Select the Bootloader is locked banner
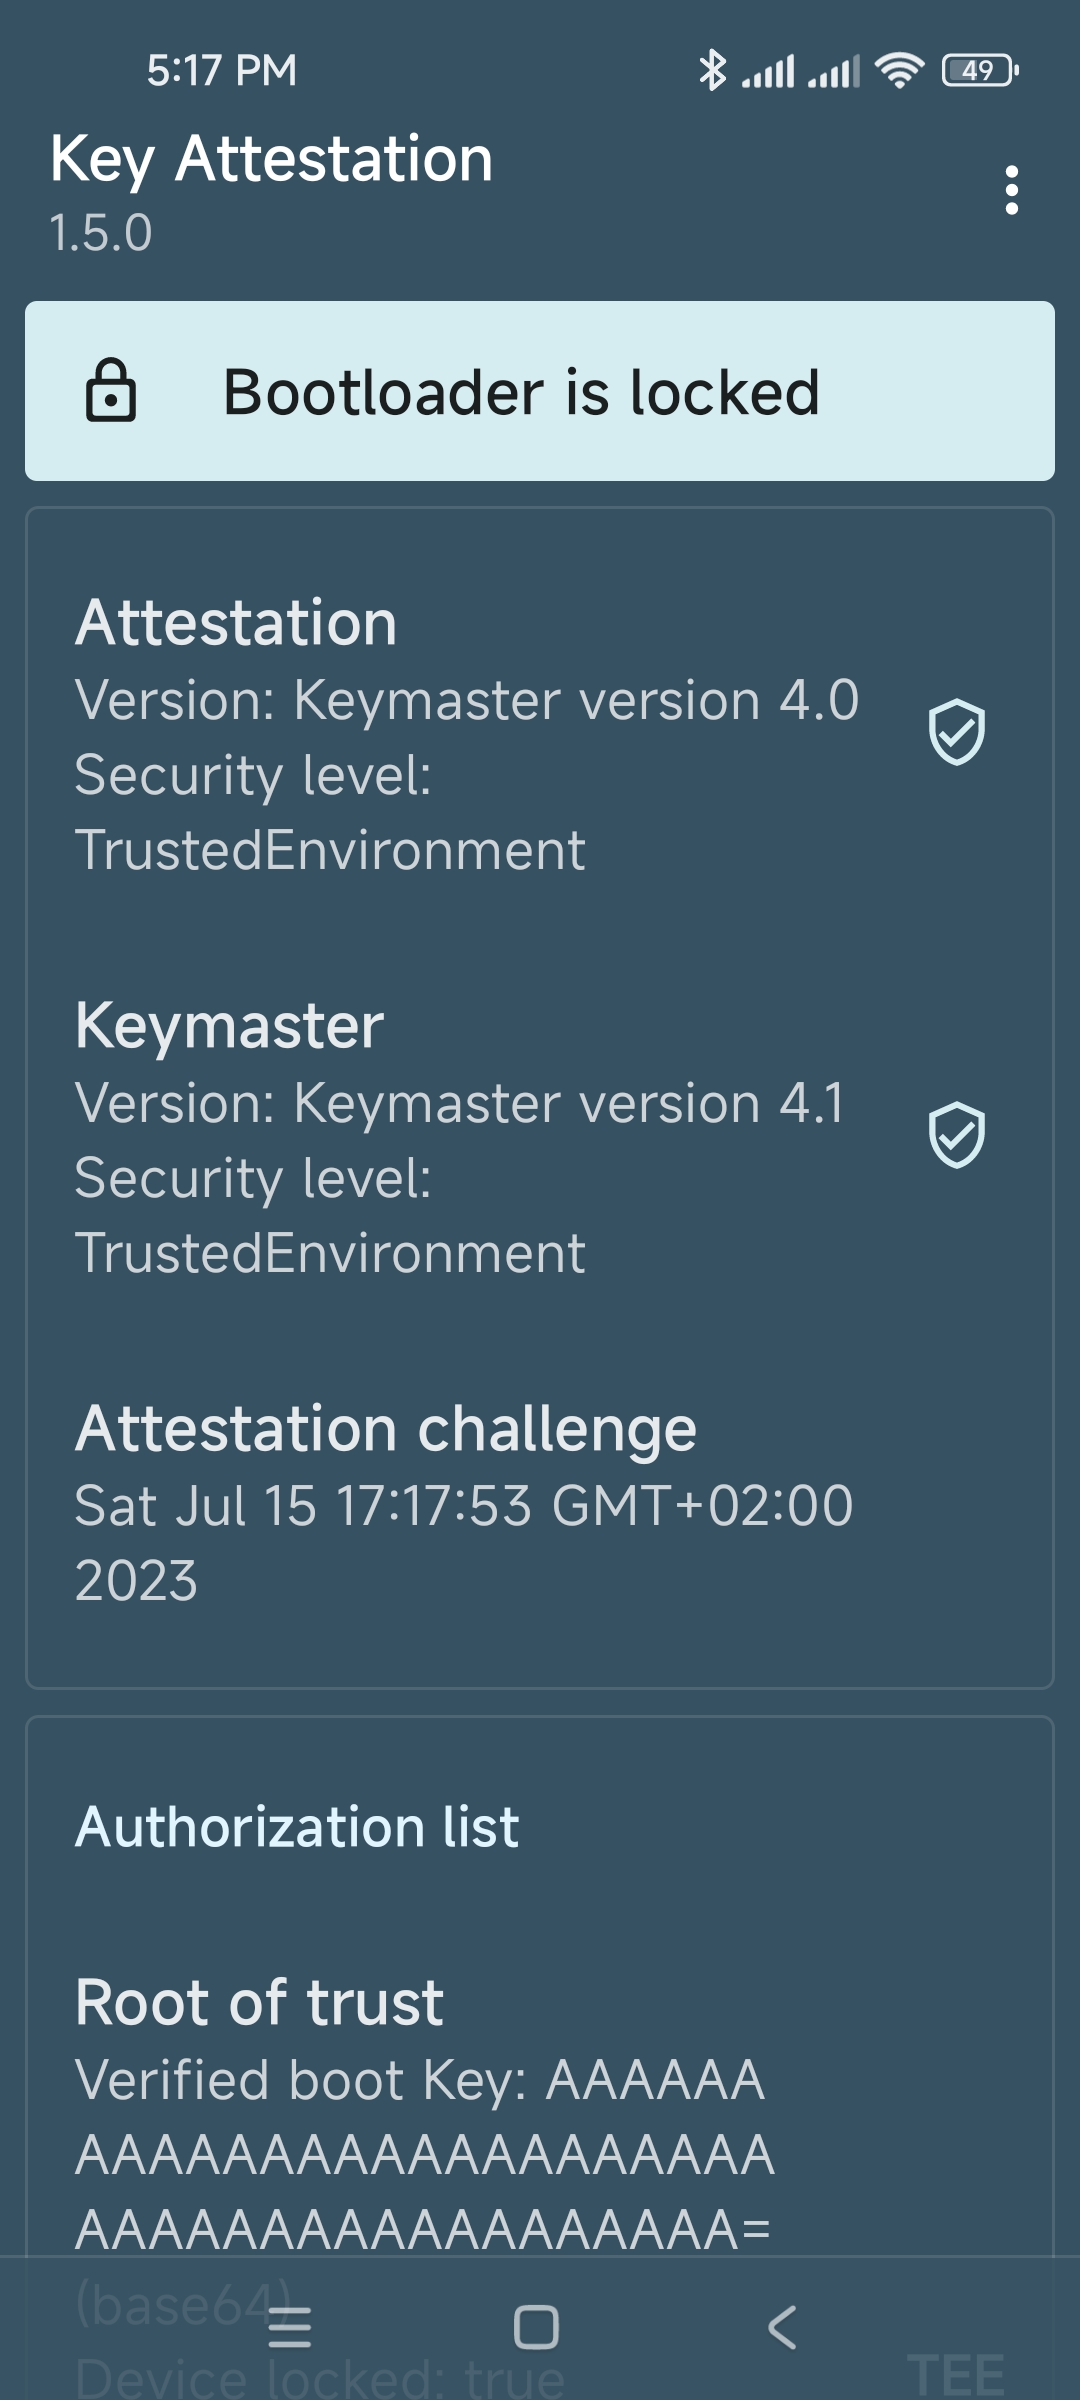The image size is (1080, 2400). coord(540,391)
